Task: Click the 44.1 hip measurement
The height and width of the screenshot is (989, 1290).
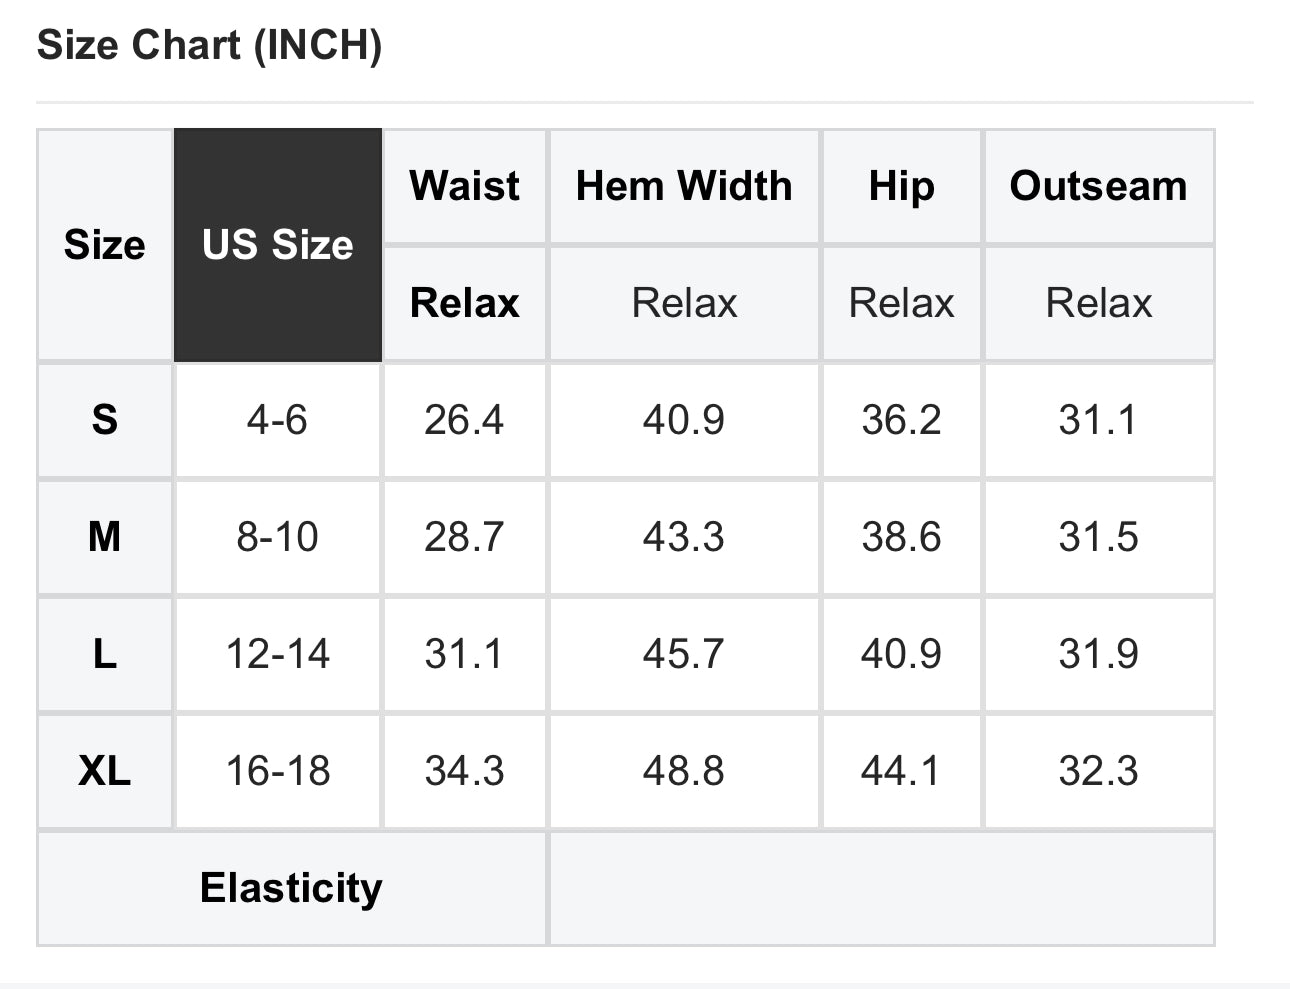Action: pos(901,771)
